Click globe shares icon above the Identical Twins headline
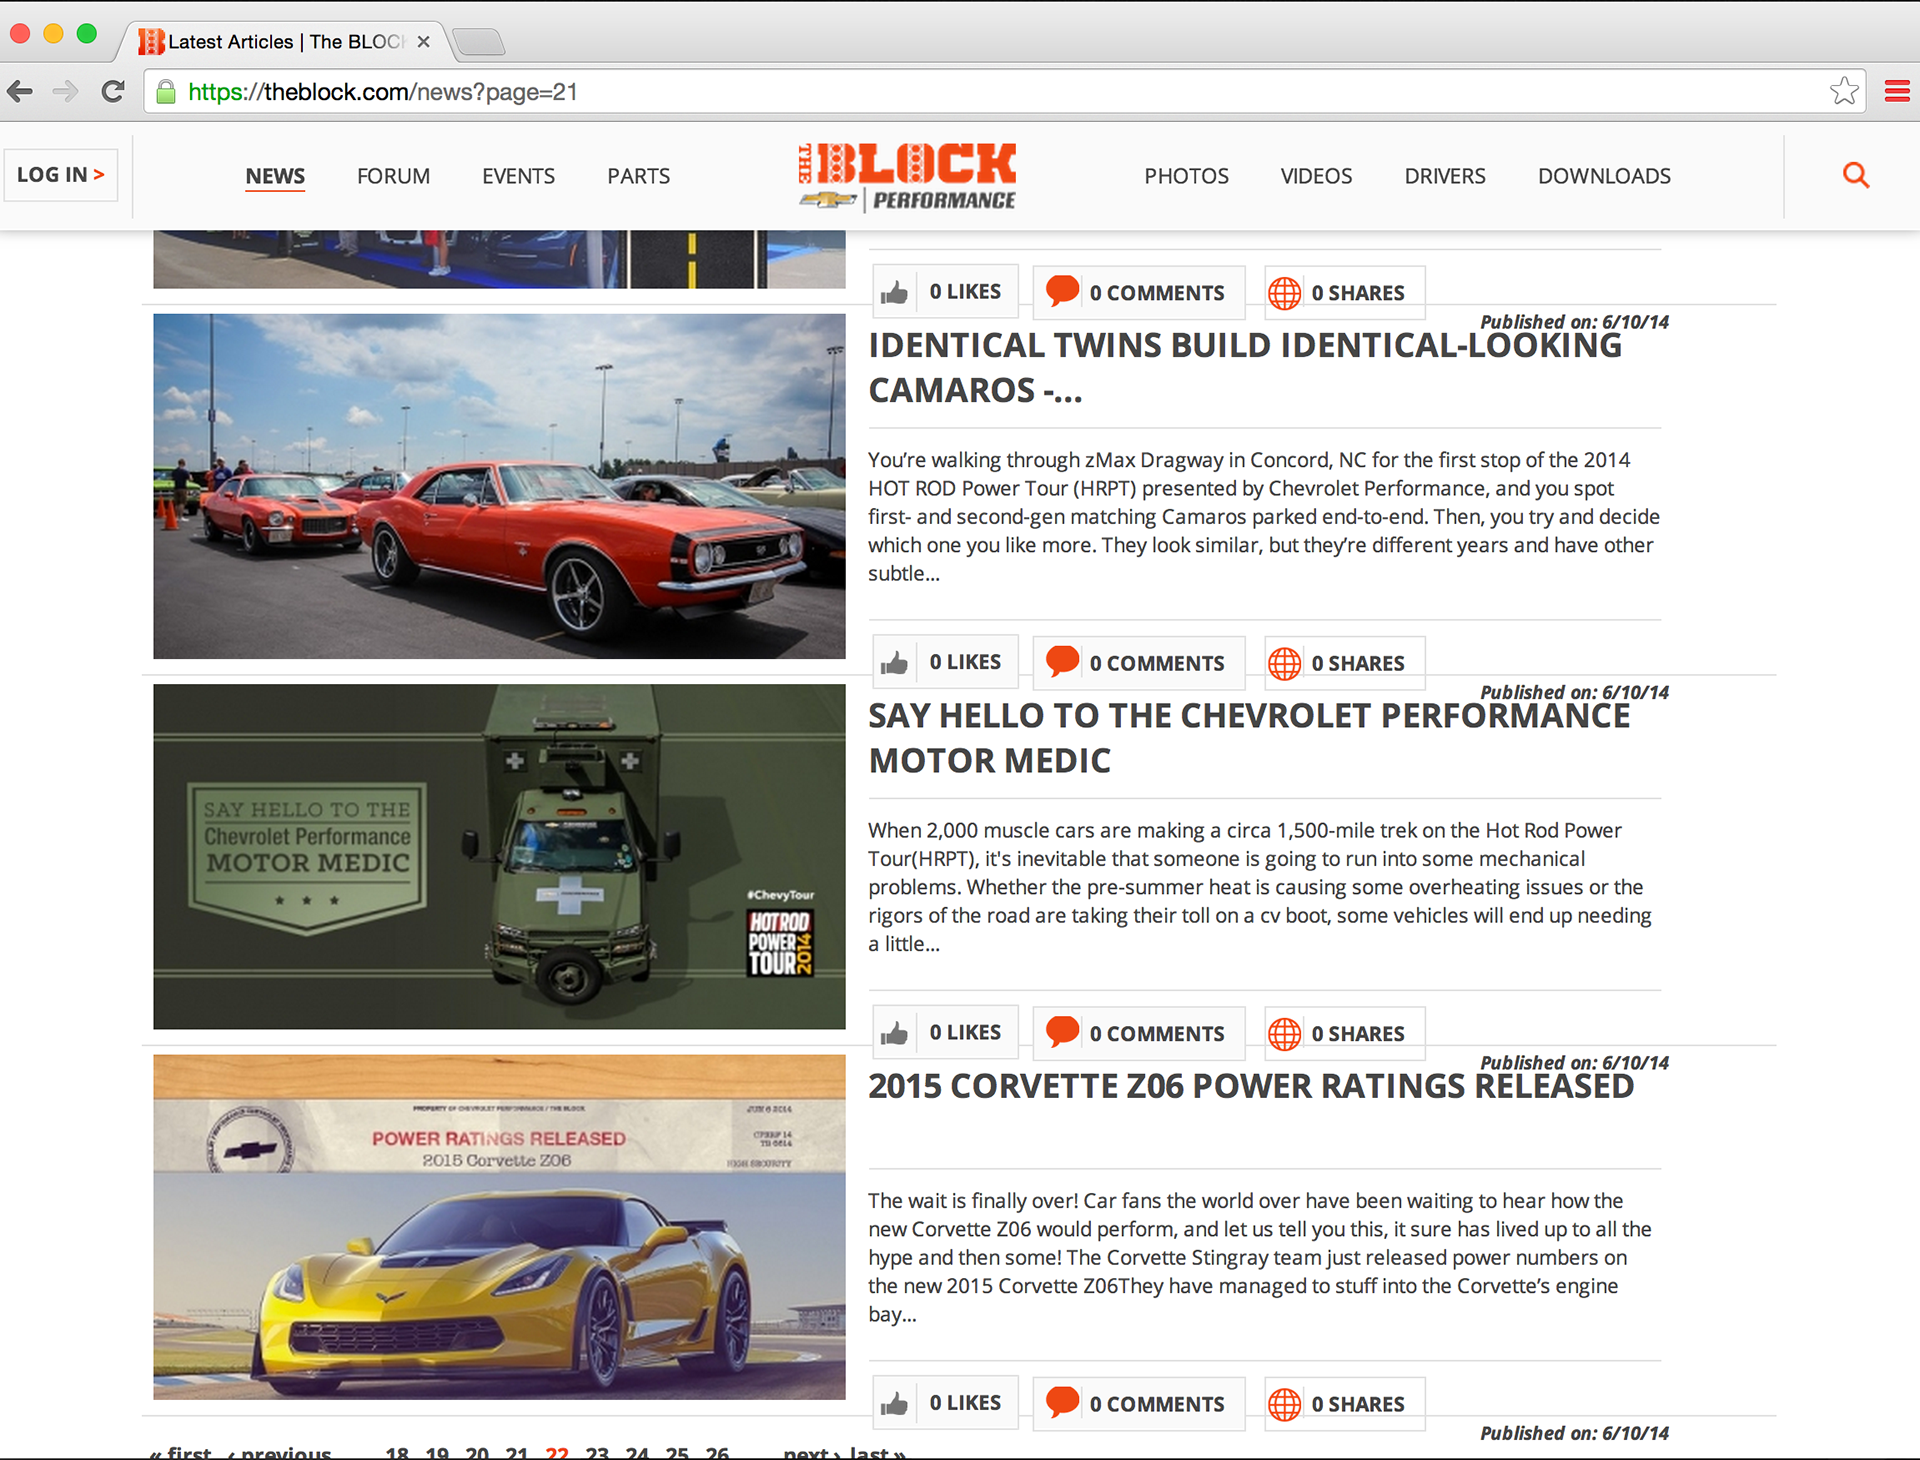Image resolution: width=1920 pixels, height=1460 pixels. pyautogui.click(x=1284, y=293)
